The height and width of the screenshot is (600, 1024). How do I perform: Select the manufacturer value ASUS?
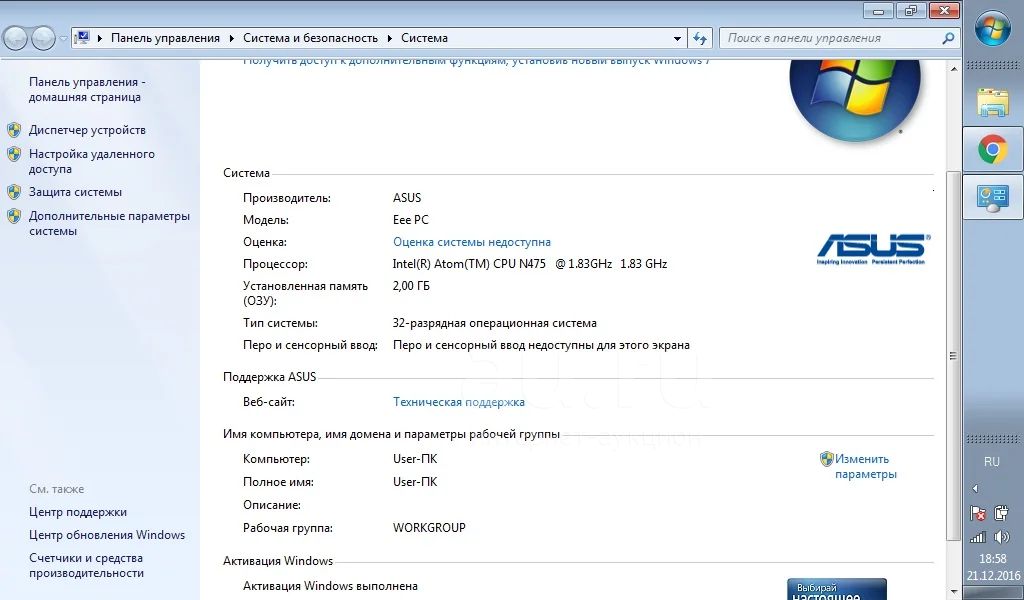[407, 198]
